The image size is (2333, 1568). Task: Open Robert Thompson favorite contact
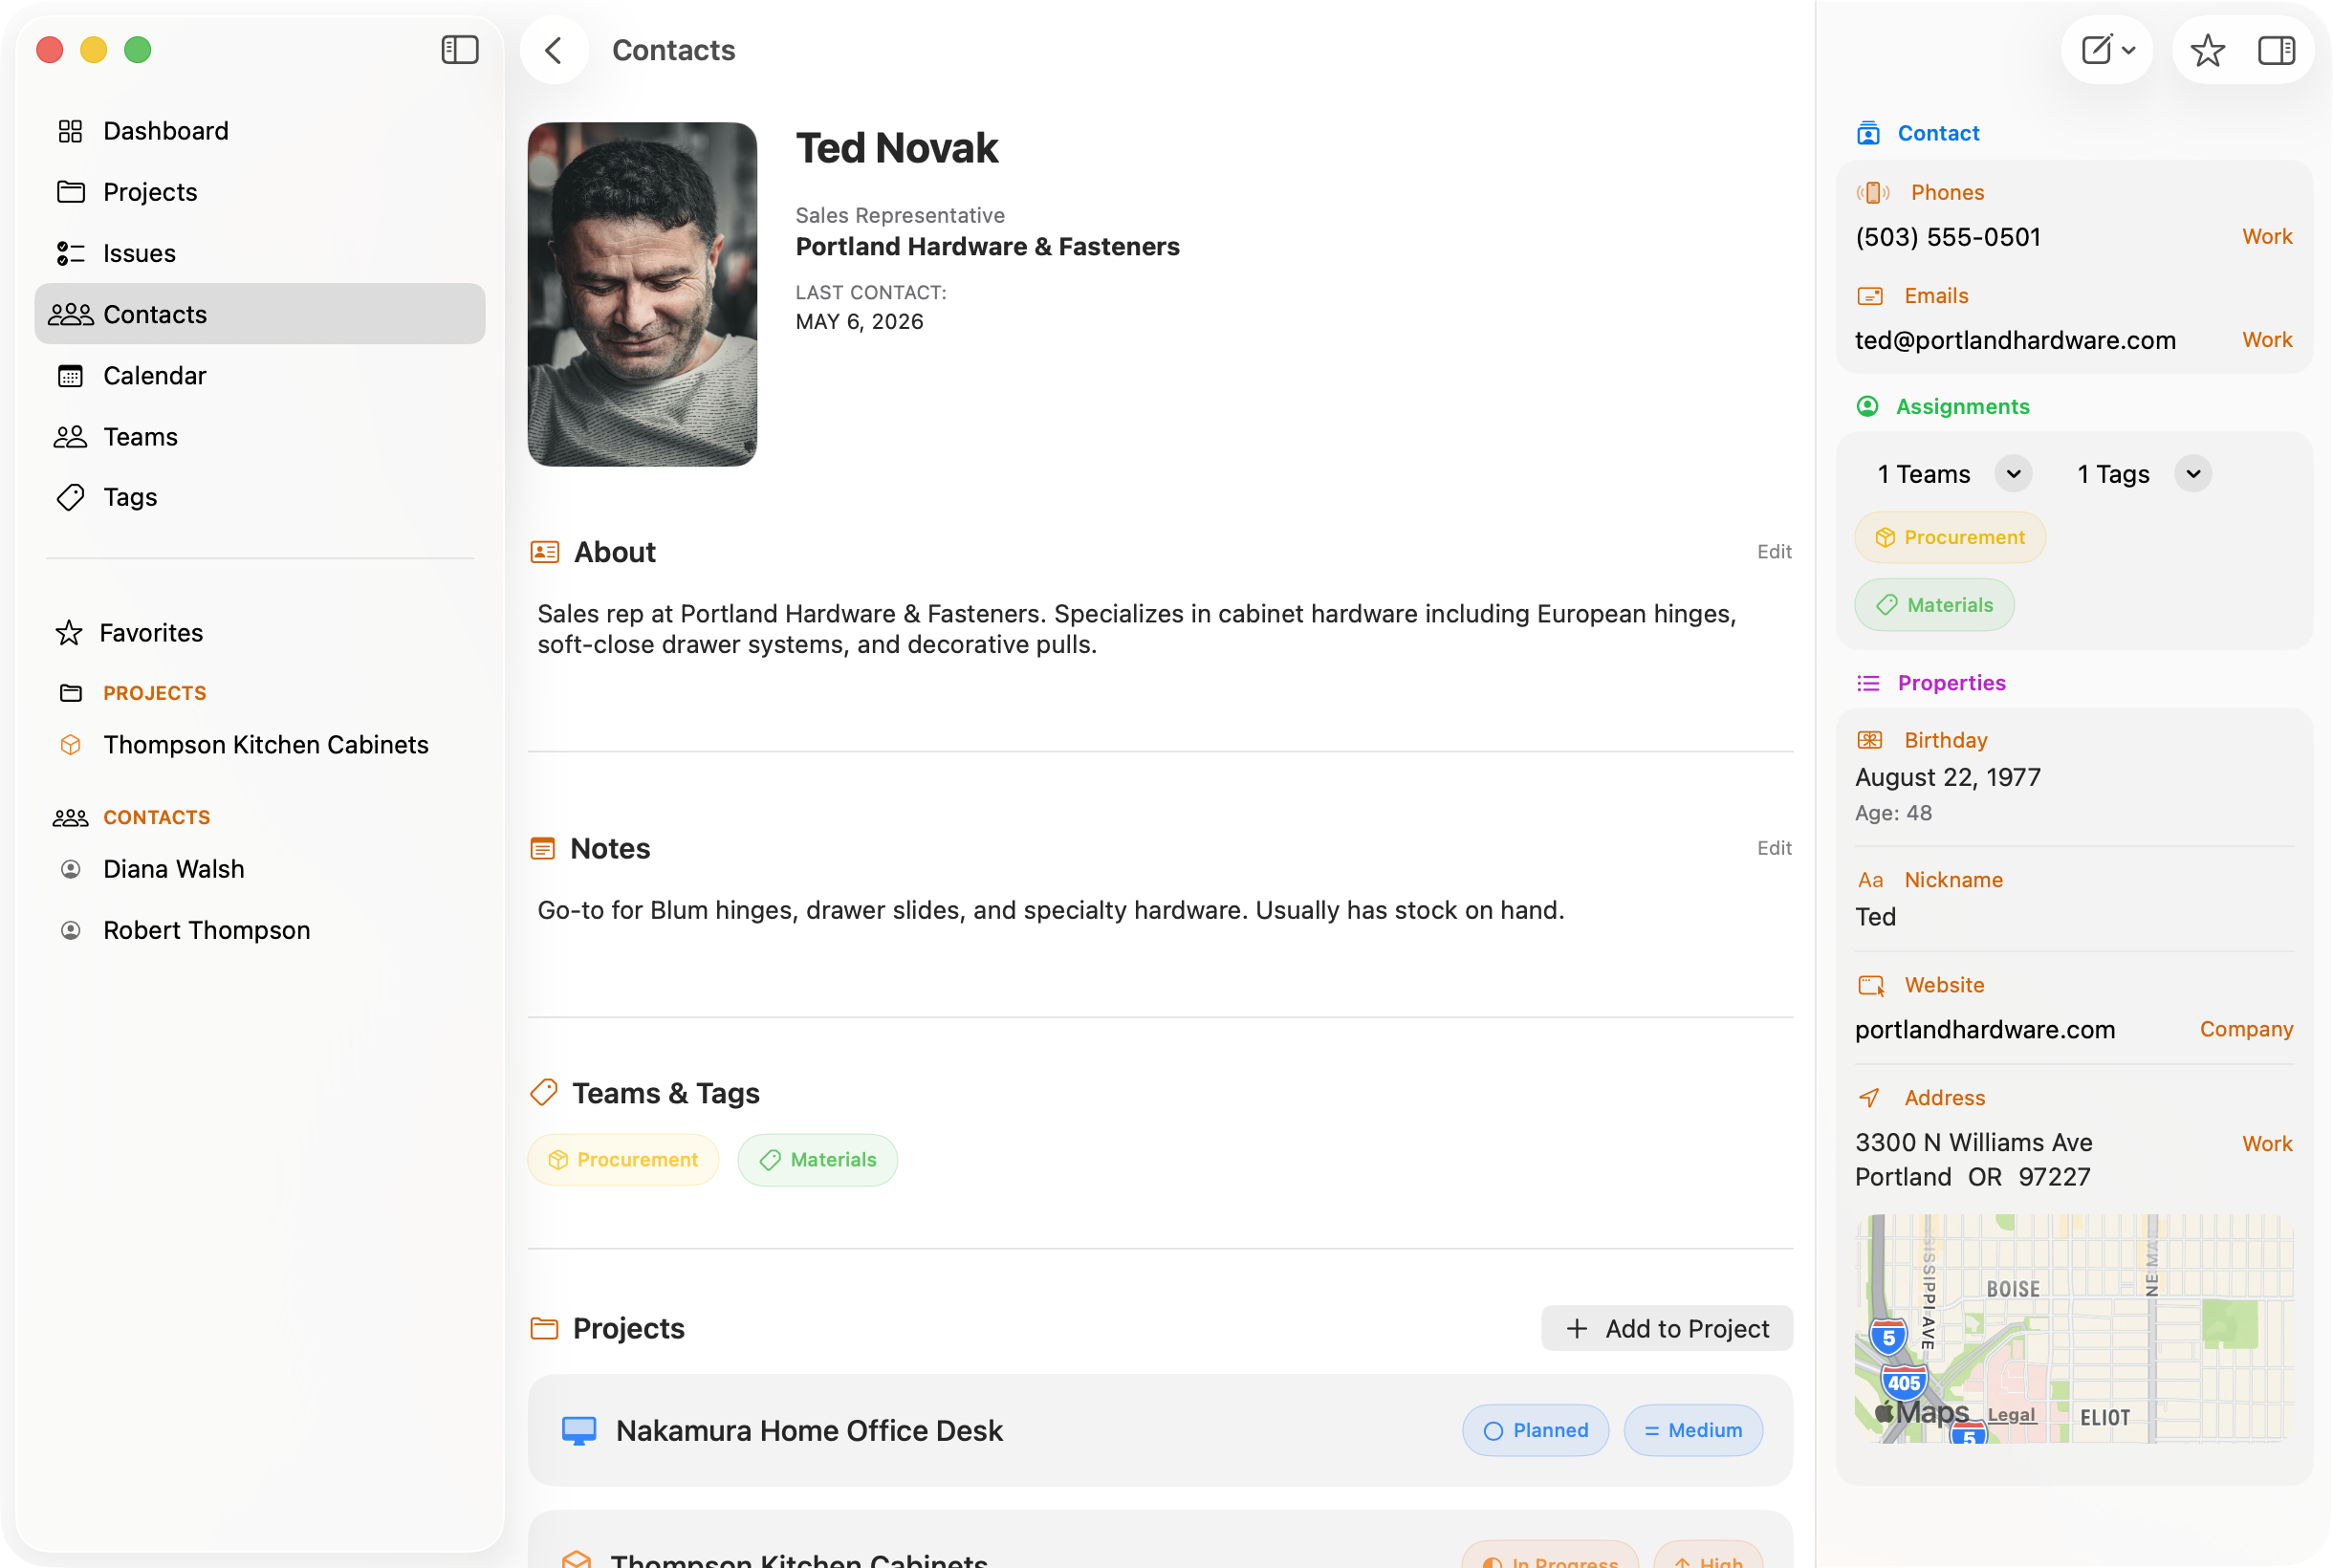260,930
